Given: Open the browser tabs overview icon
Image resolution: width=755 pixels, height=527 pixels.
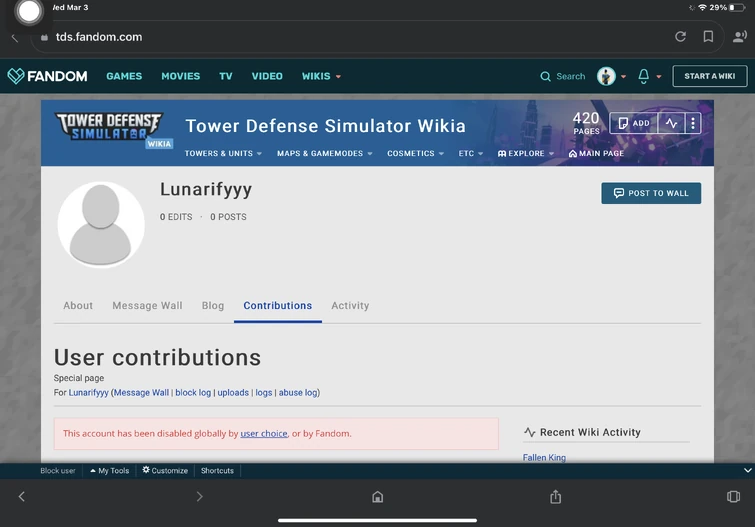Looking at the screenshot, I should tap(733, 496).
